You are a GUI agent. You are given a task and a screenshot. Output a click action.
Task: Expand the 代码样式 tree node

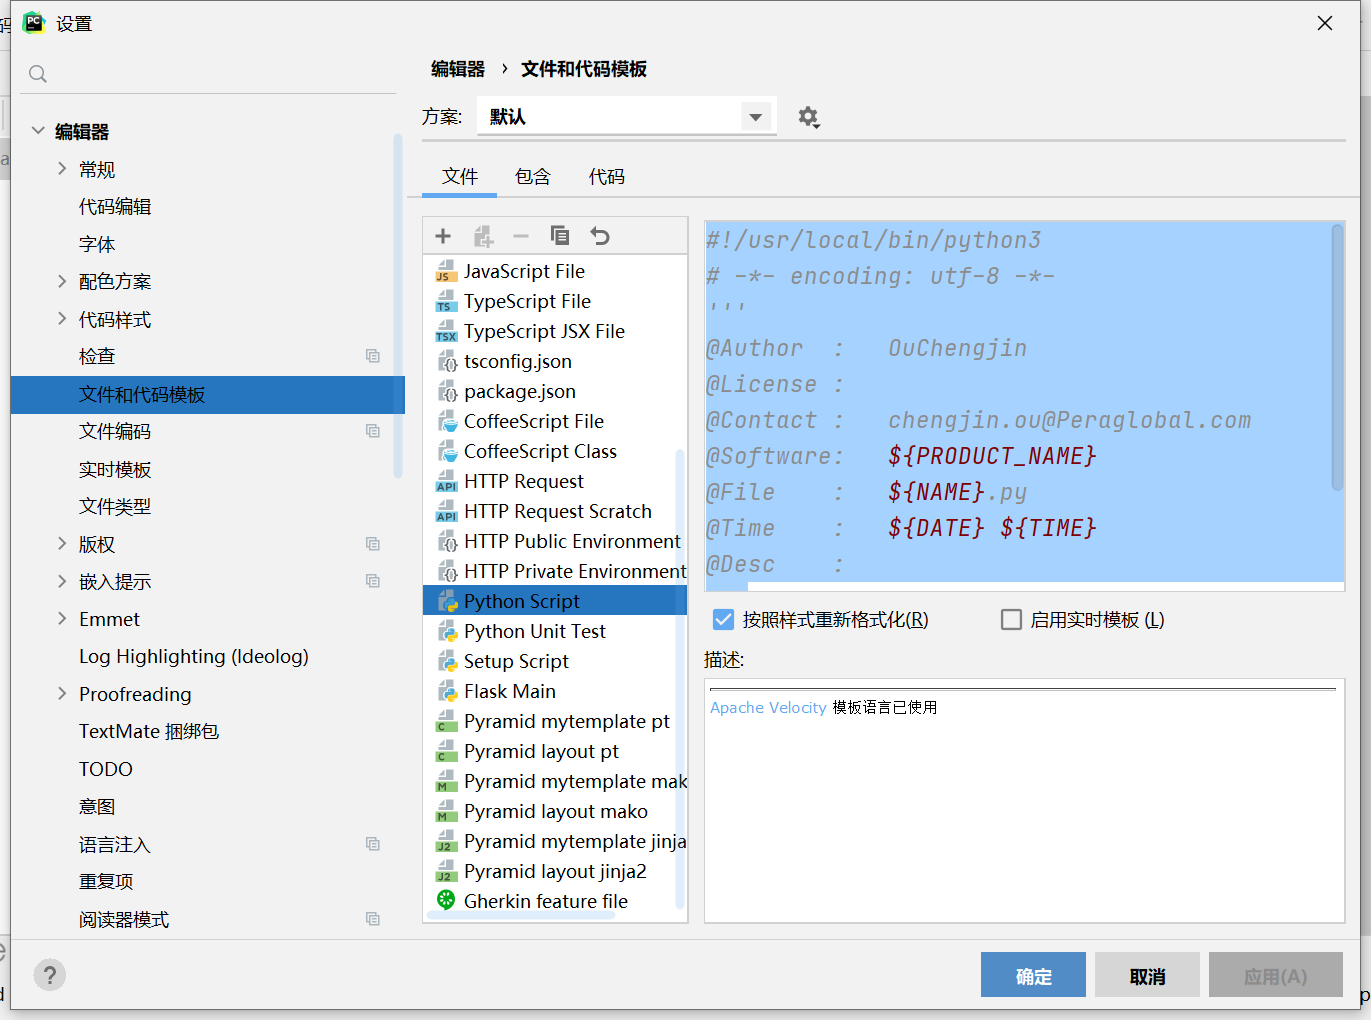coord(62,319)
